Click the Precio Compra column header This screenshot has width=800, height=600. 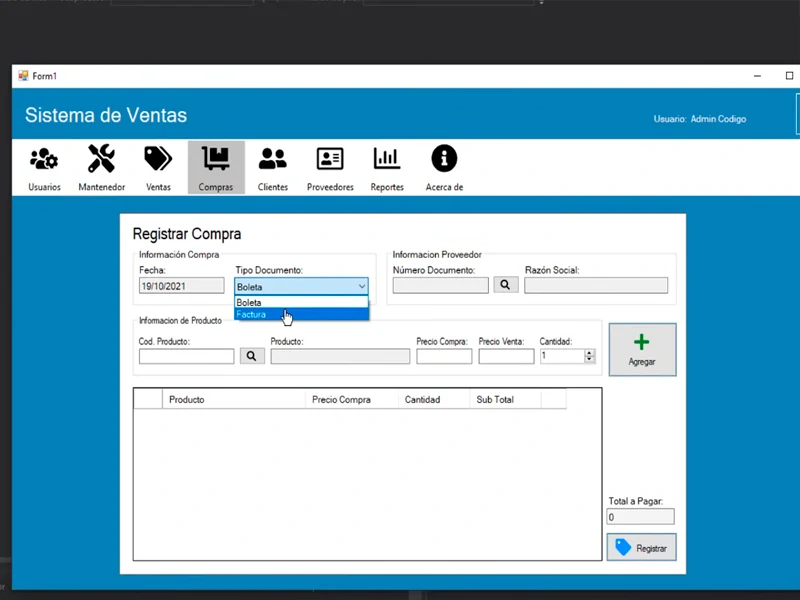(341, 400)
